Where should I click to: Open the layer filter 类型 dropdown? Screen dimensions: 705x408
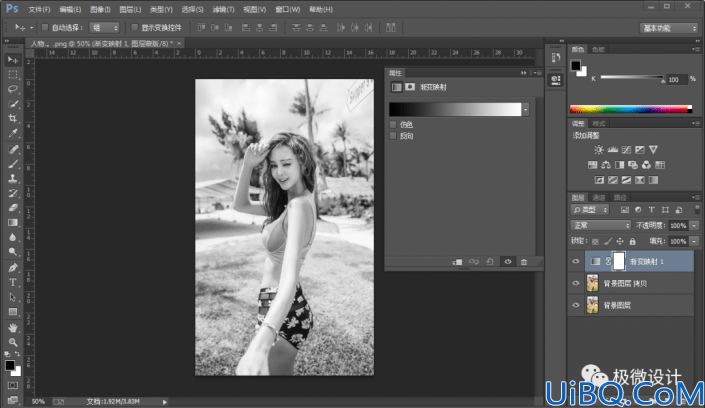coord(590,210)
